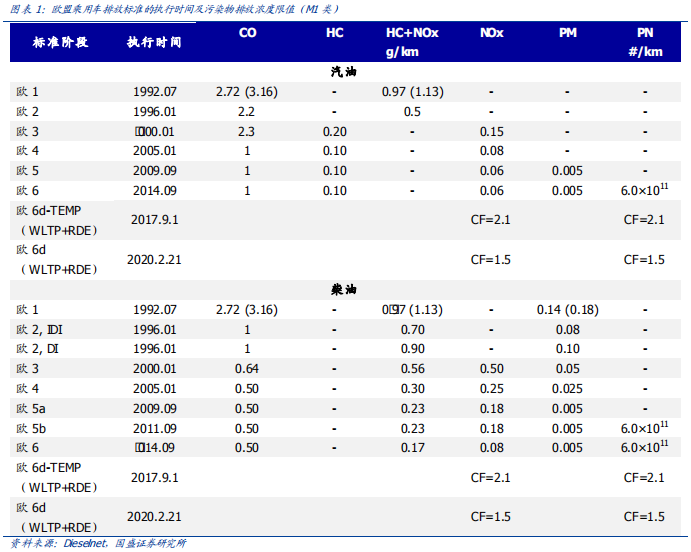
Task: Select the 欧 2, IDI row label
Action: coord(40,329)
